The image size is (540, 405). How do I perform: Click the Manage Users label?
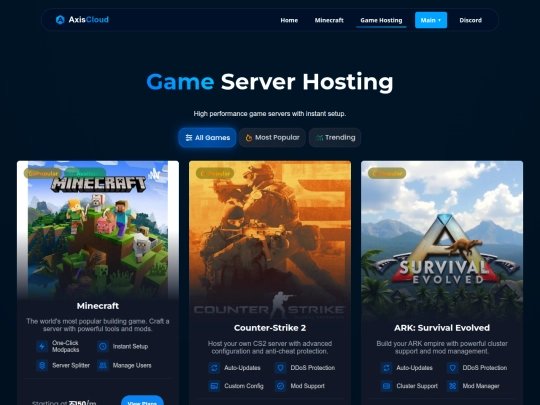[132, 365]
